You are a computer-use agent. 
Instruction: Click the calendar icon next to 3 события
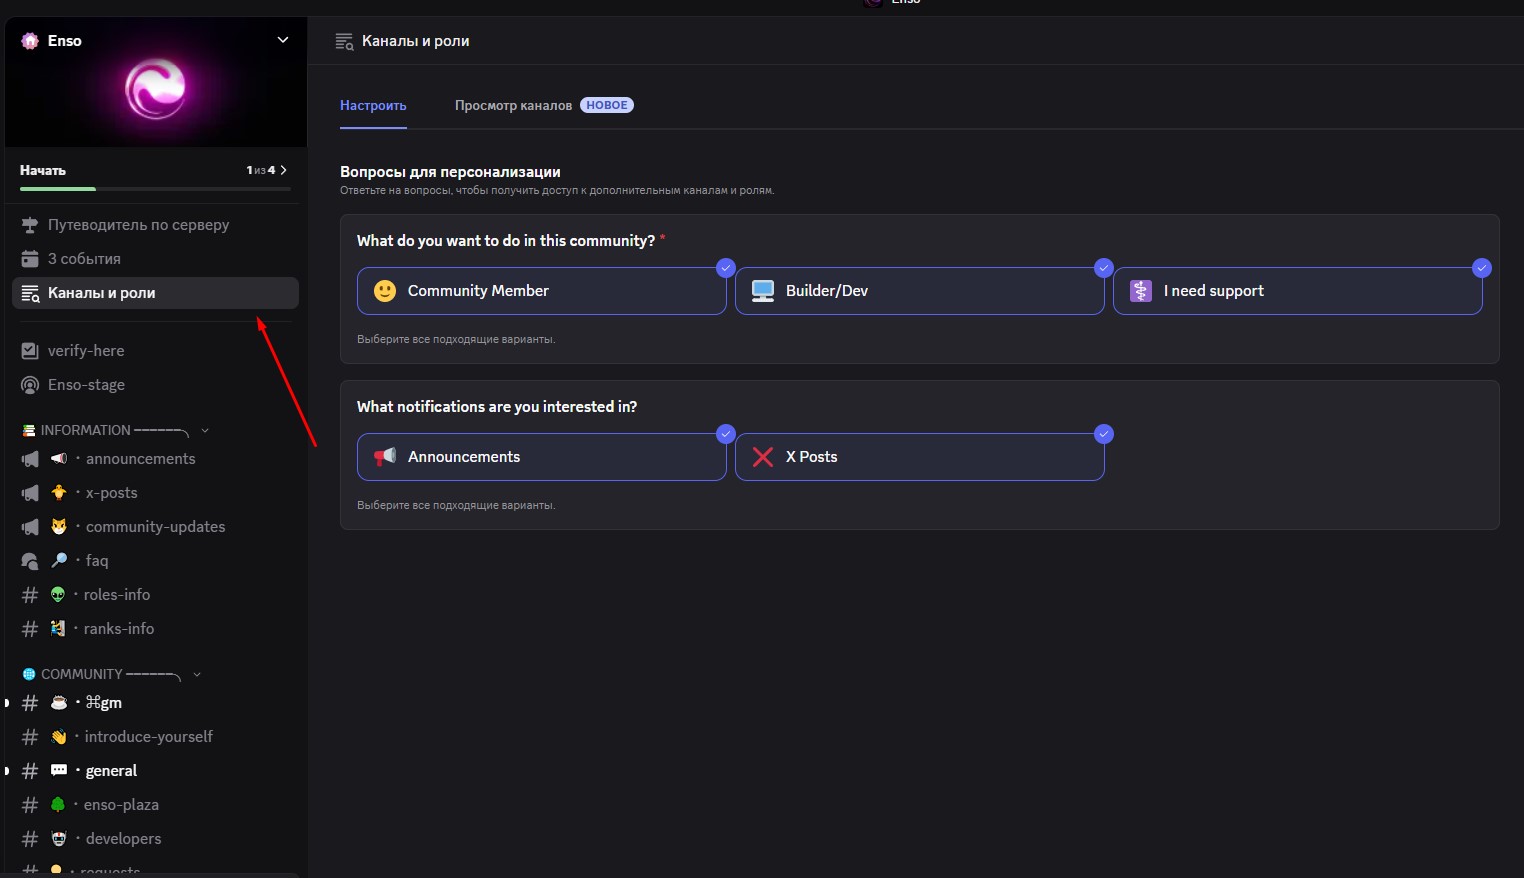30,259
